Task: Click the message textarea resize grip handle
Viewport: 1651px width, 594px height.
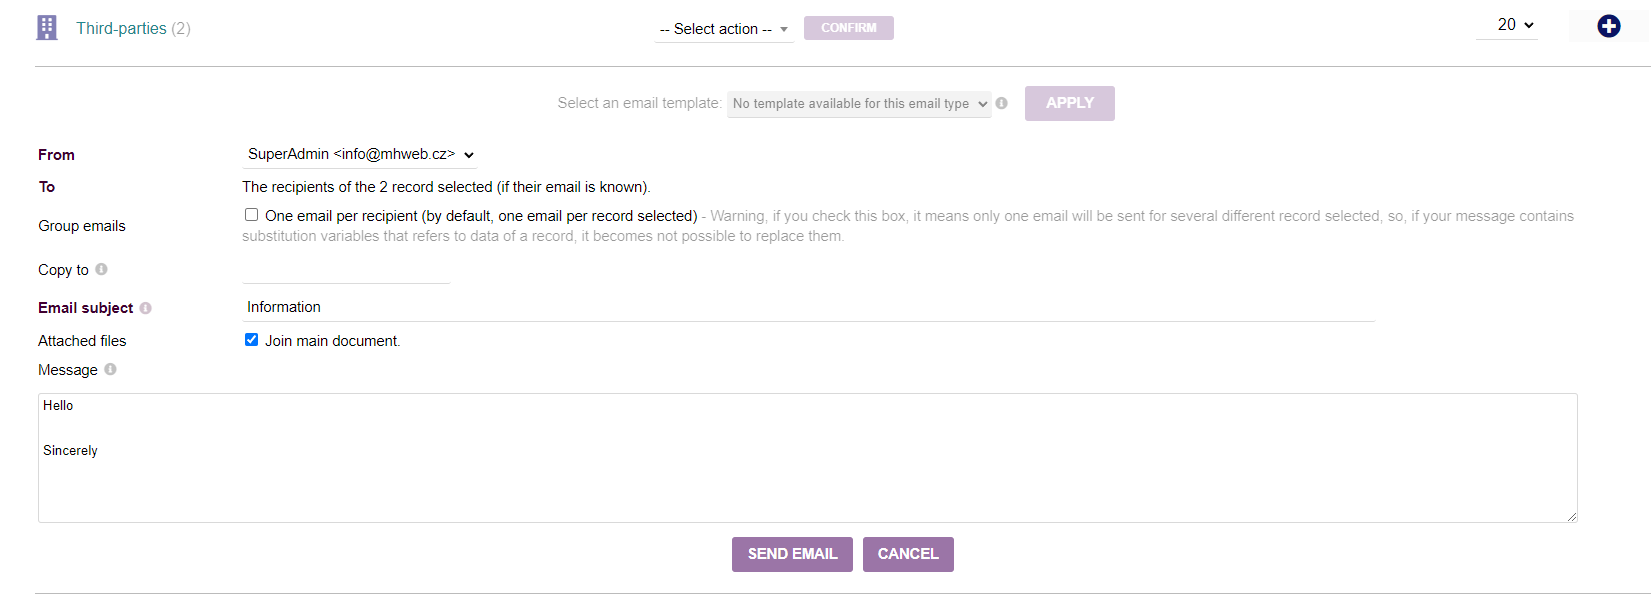Action: tap(1571, 516)
